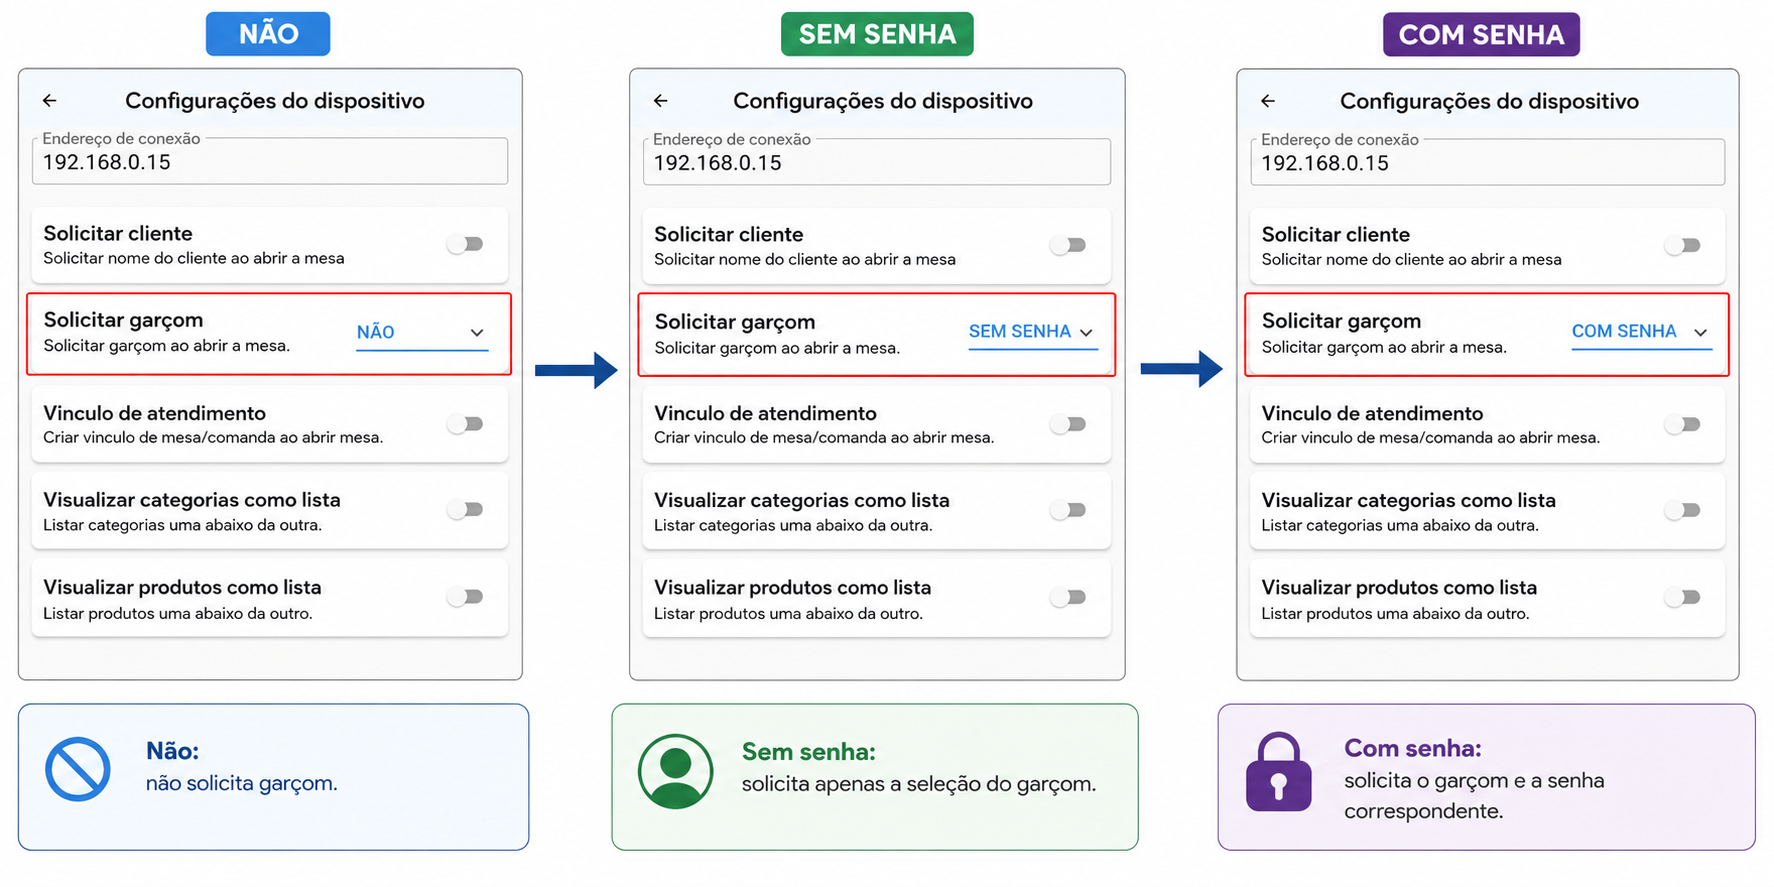Click back arrow in NÃO panel
This screenshot has width=1774, height=887.
(50, 101)
